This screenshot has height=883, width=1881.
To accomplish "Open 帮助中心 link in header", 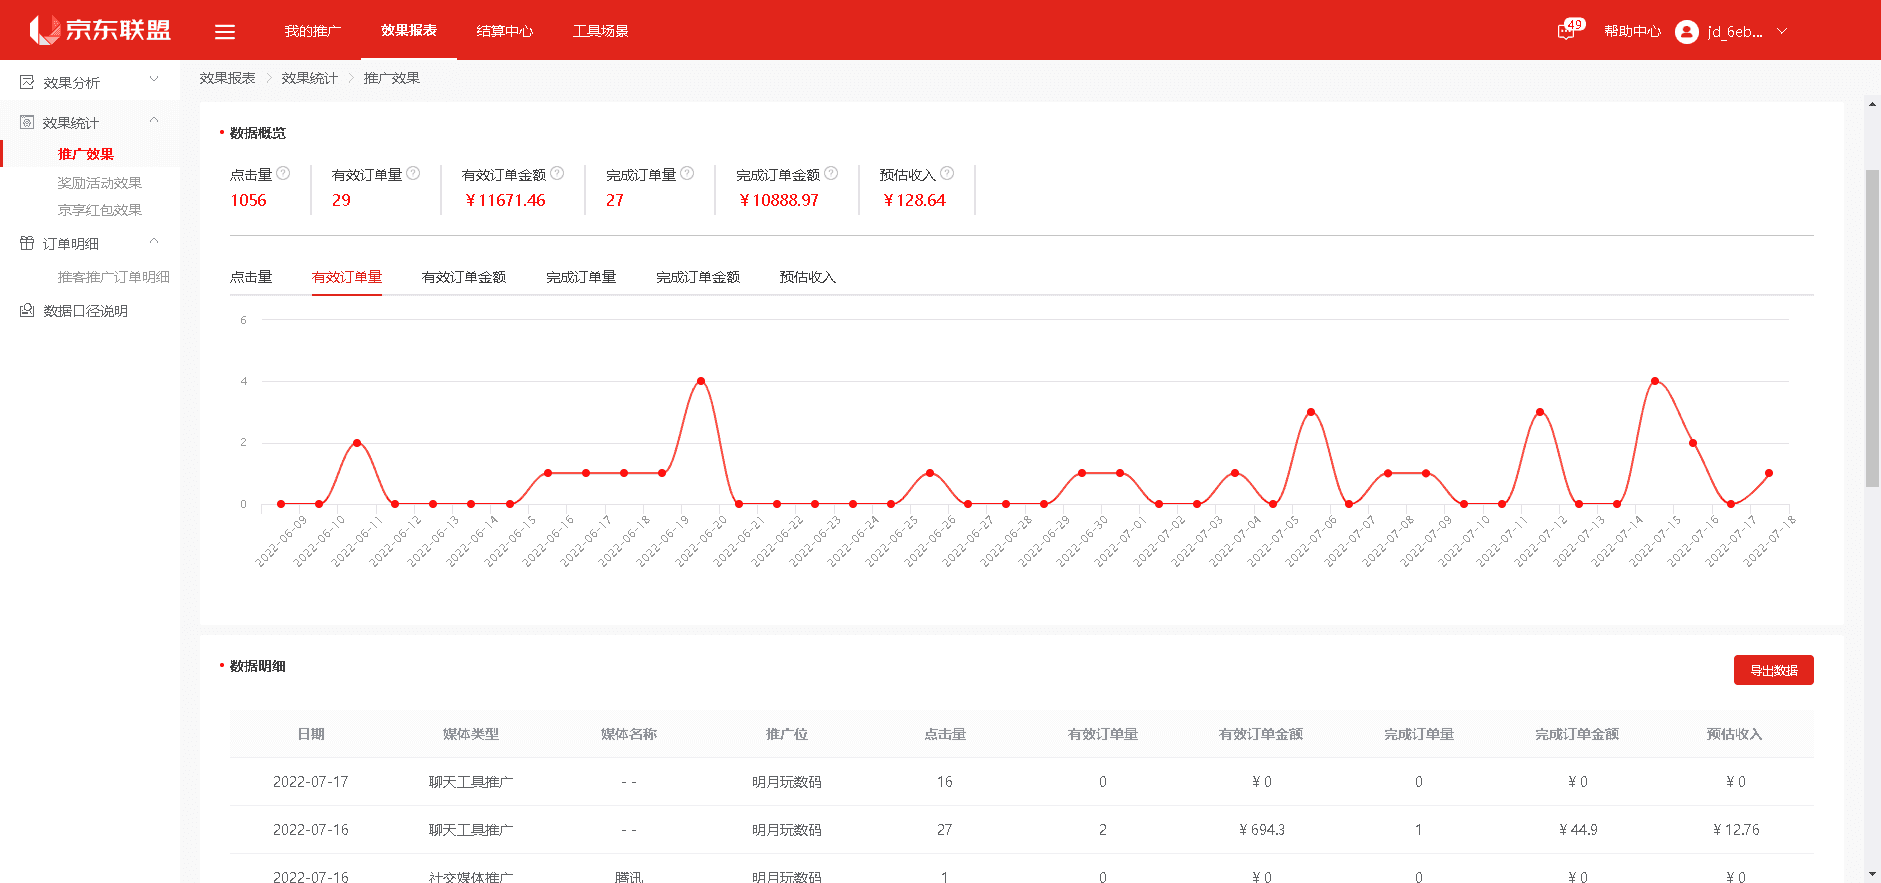I will (x=1632, y=31).
